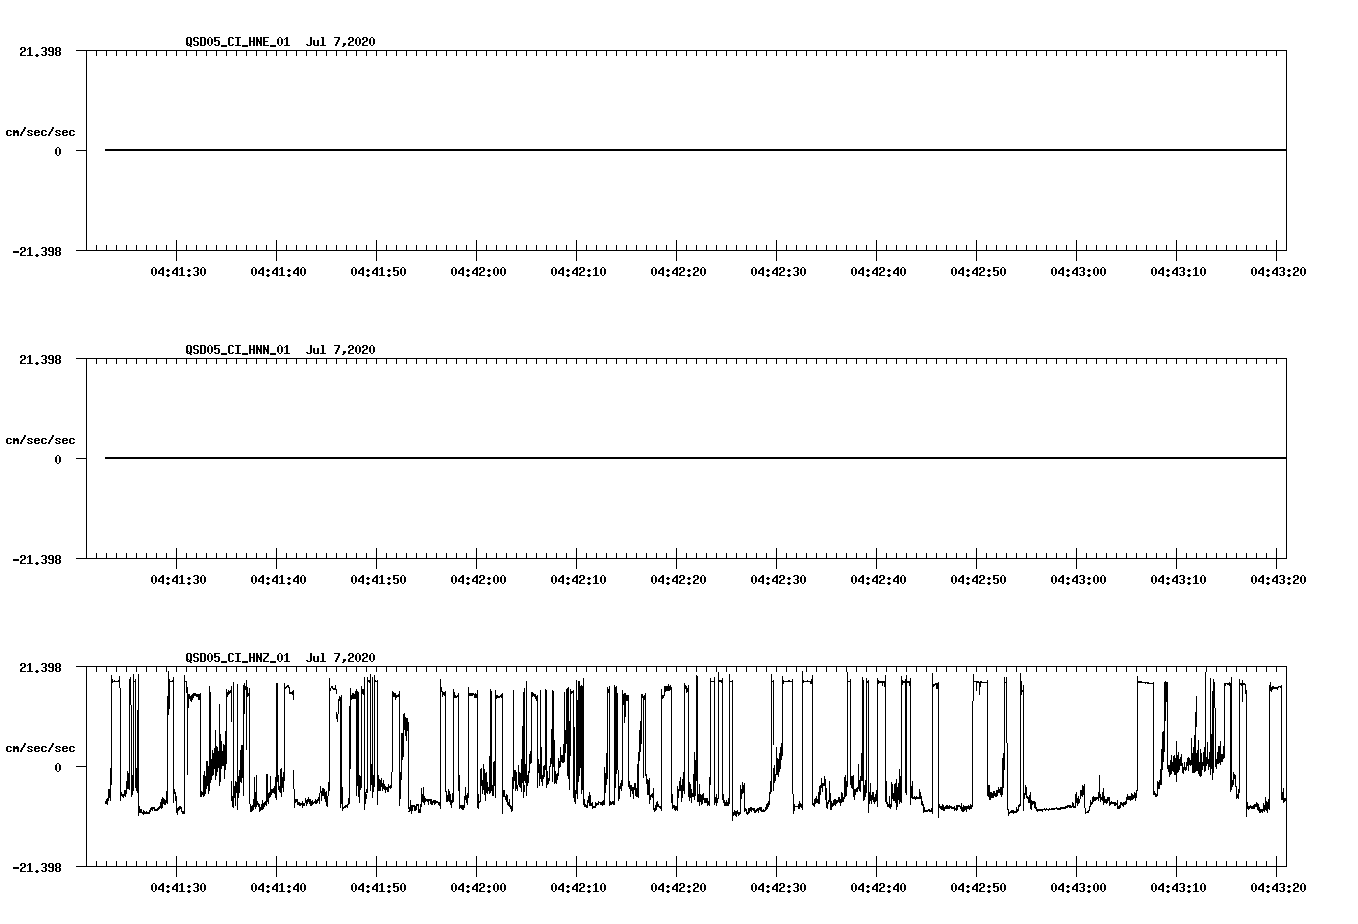Mark the 04:42:40 time label under HNZ plot
Screen dimensions: 1358x924
pyautogui.click(x=878, y=887)
